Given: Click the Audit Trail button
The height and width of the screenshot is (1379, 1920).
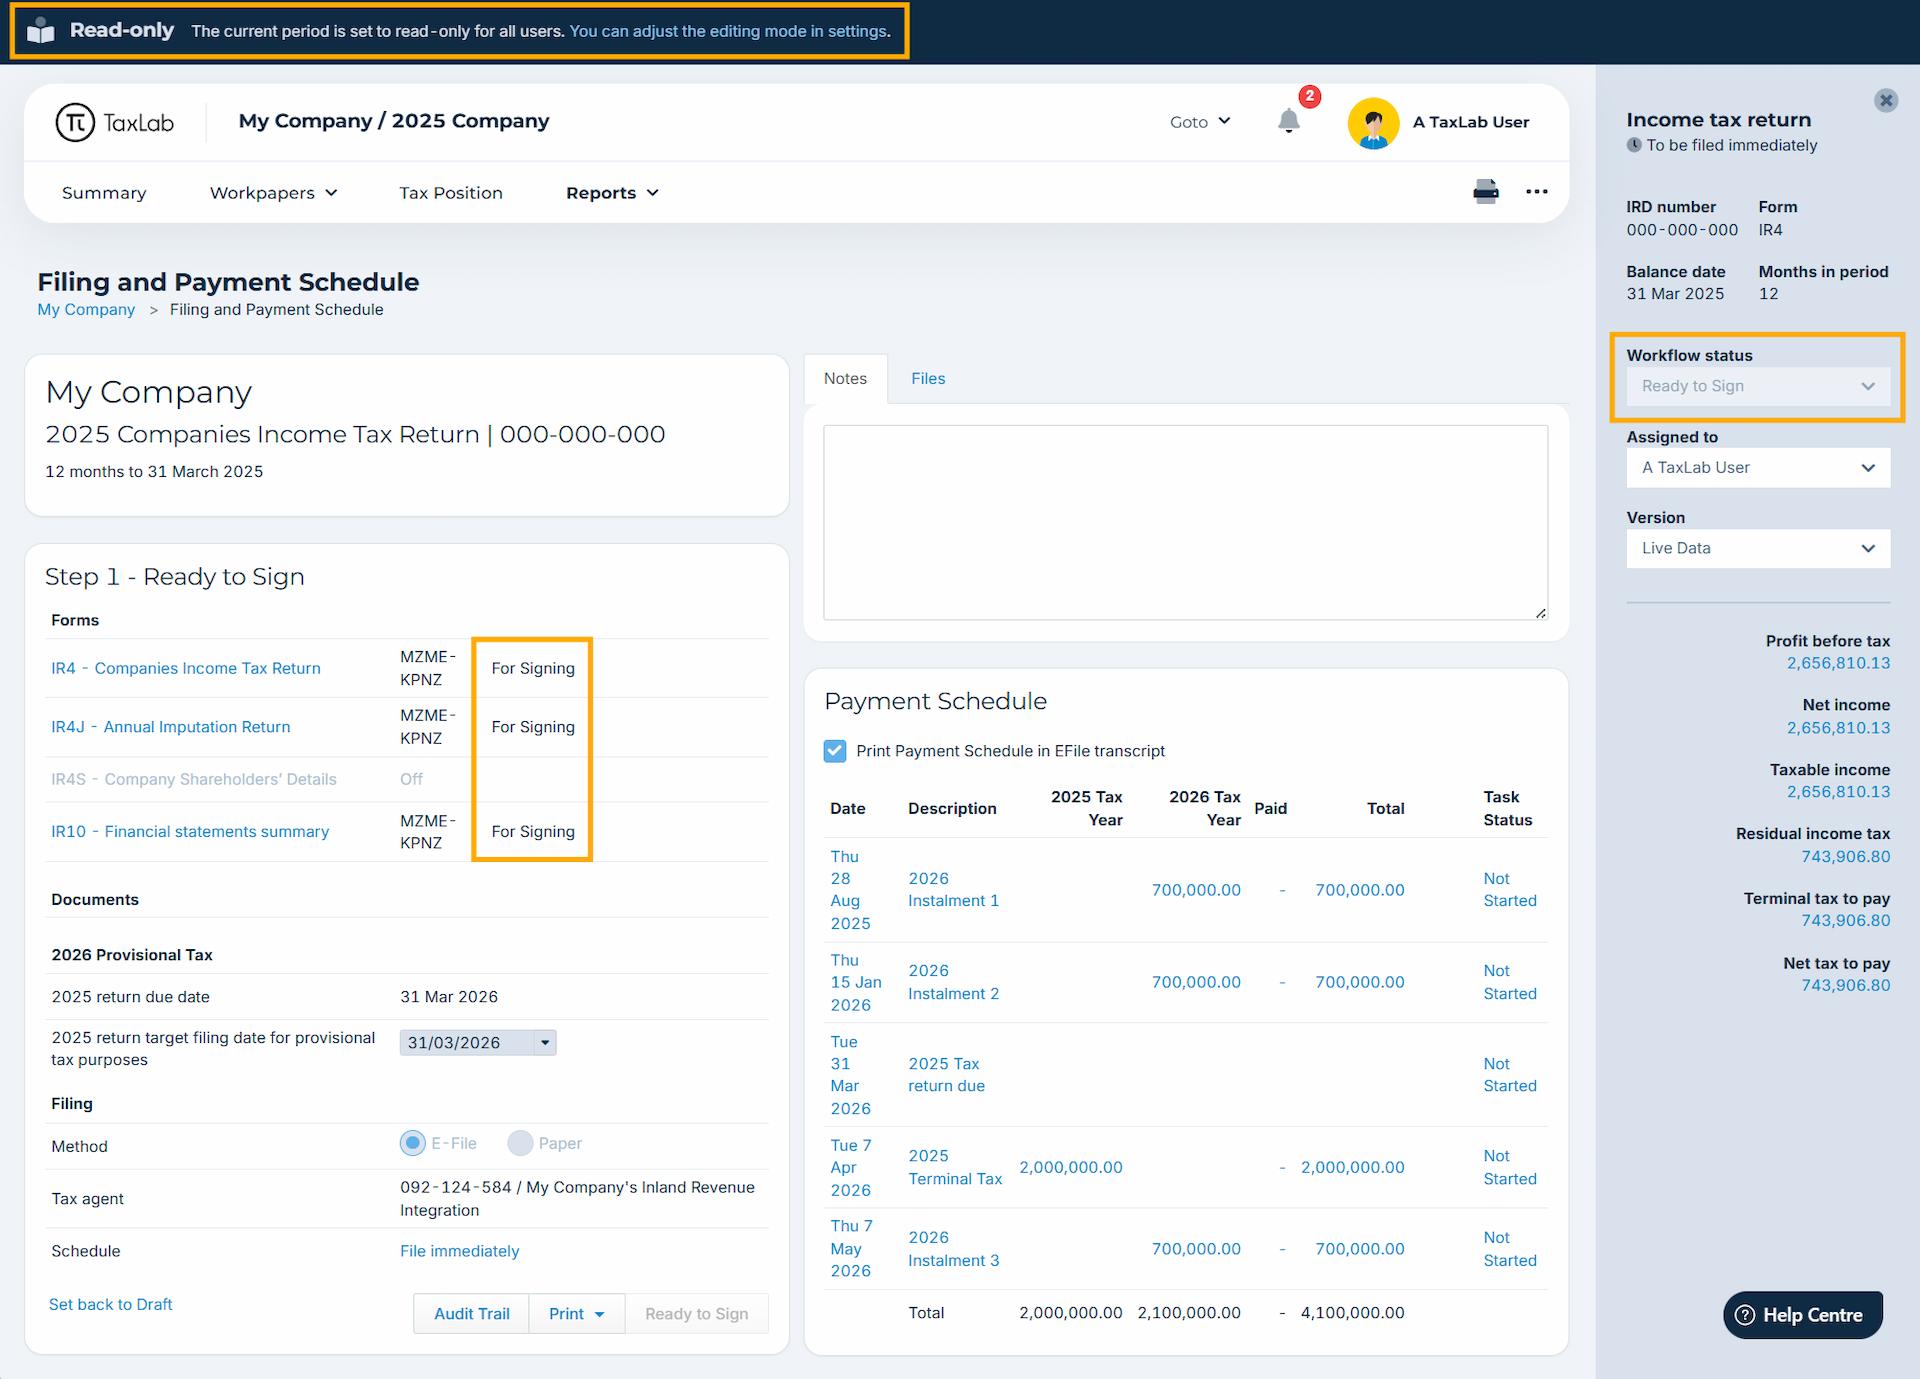Looking at the screenshot, I should (471, 1313).
